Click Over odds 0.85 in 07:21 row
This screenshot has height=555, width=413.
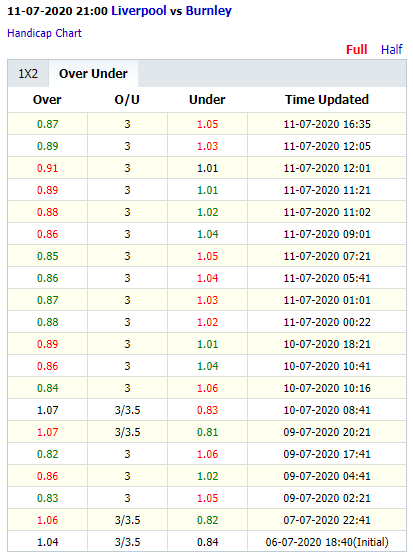(x=47, y=256)
